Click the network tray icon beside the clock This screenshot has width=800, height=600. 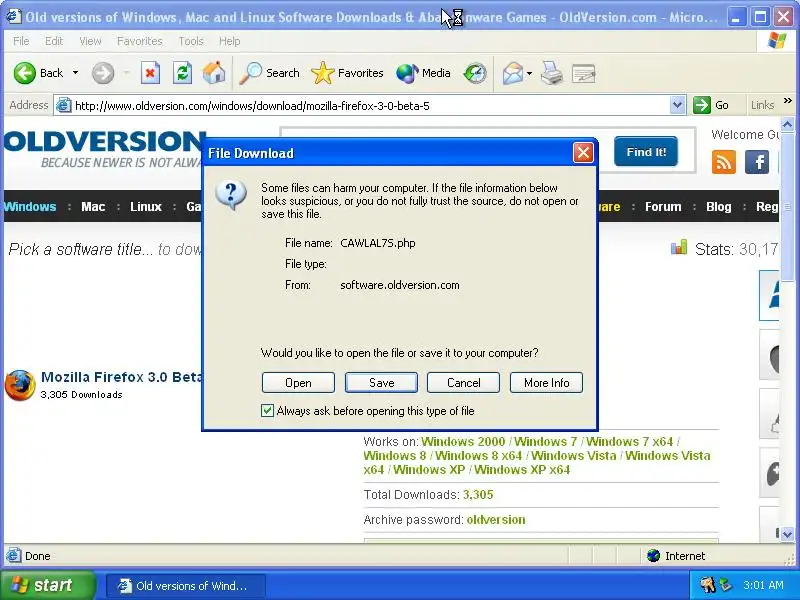pos(726,584)
